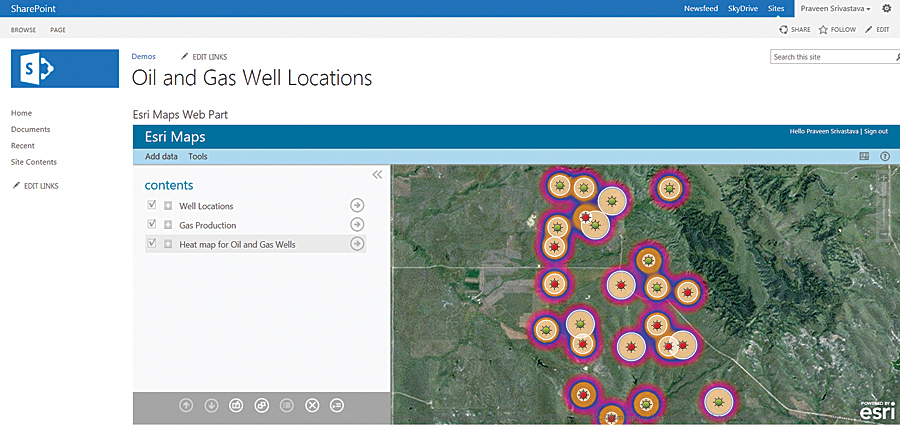Image resolution: width=900 pixels, height=426 pixels.
Task: Click the overlapping squares cluster icon
Action: (262, 405)
